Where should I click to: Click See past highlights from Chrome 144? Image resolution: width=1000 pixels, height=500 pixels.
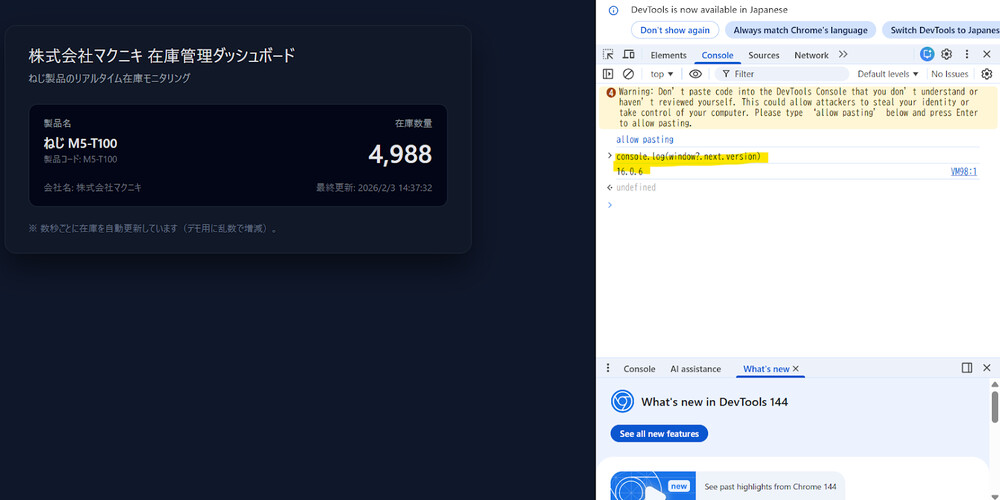tap(768, 487)
